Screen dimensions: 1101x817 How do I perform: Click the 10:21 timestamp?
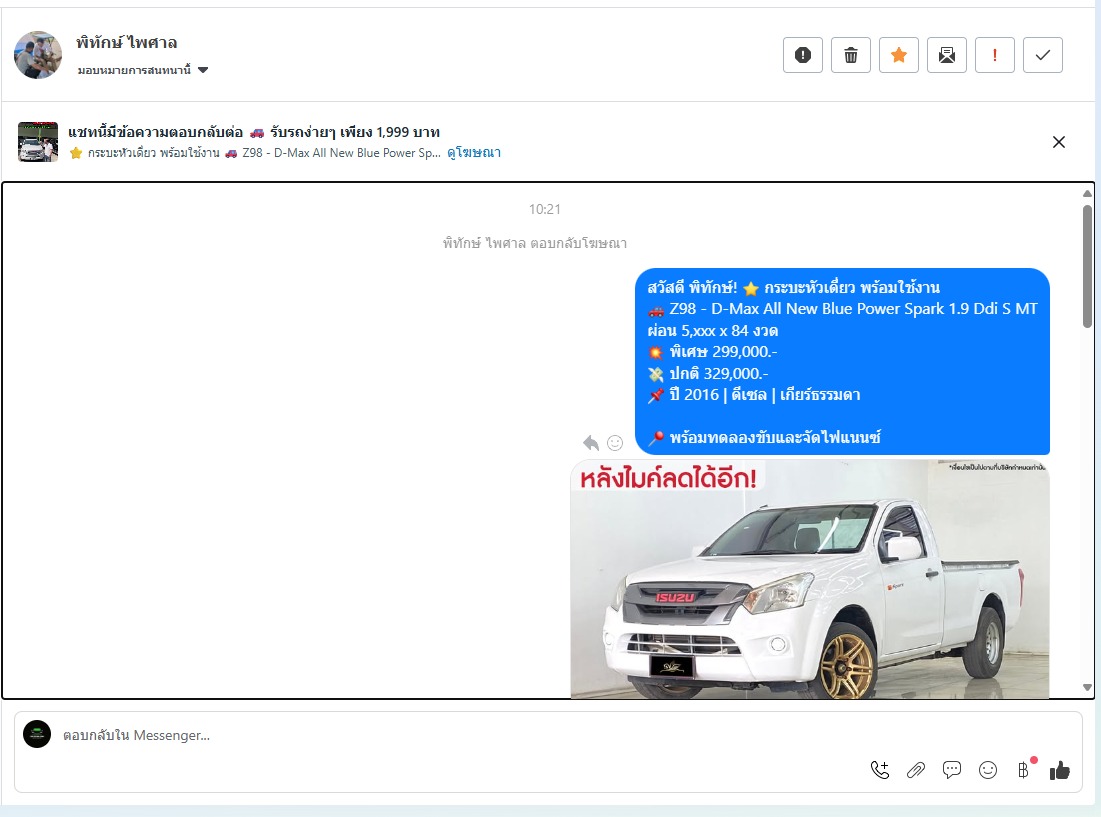545,209
